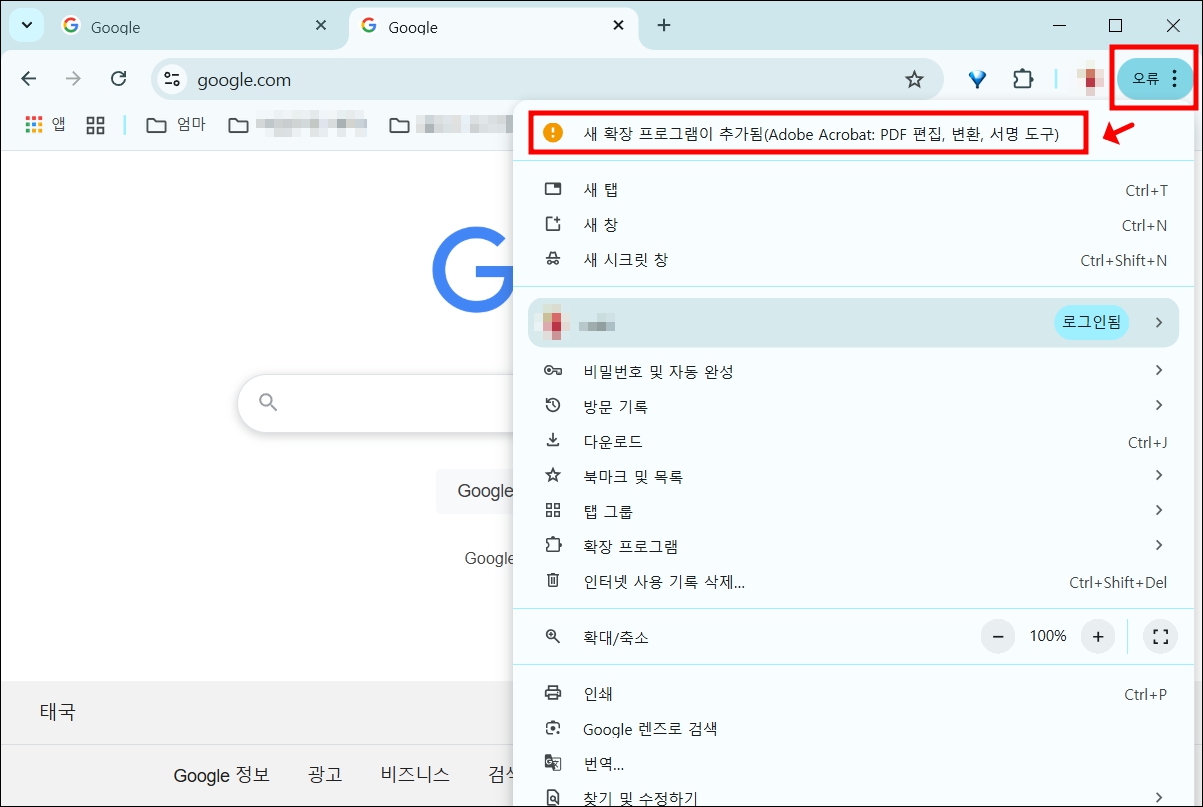Open the extensions puzzle piece icon
The image size is (1203, 807).
(x=1023, y=78)
